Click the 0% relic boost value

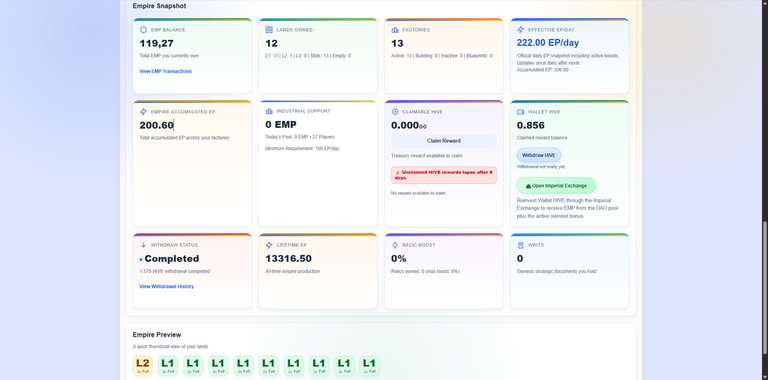[399, 259]
